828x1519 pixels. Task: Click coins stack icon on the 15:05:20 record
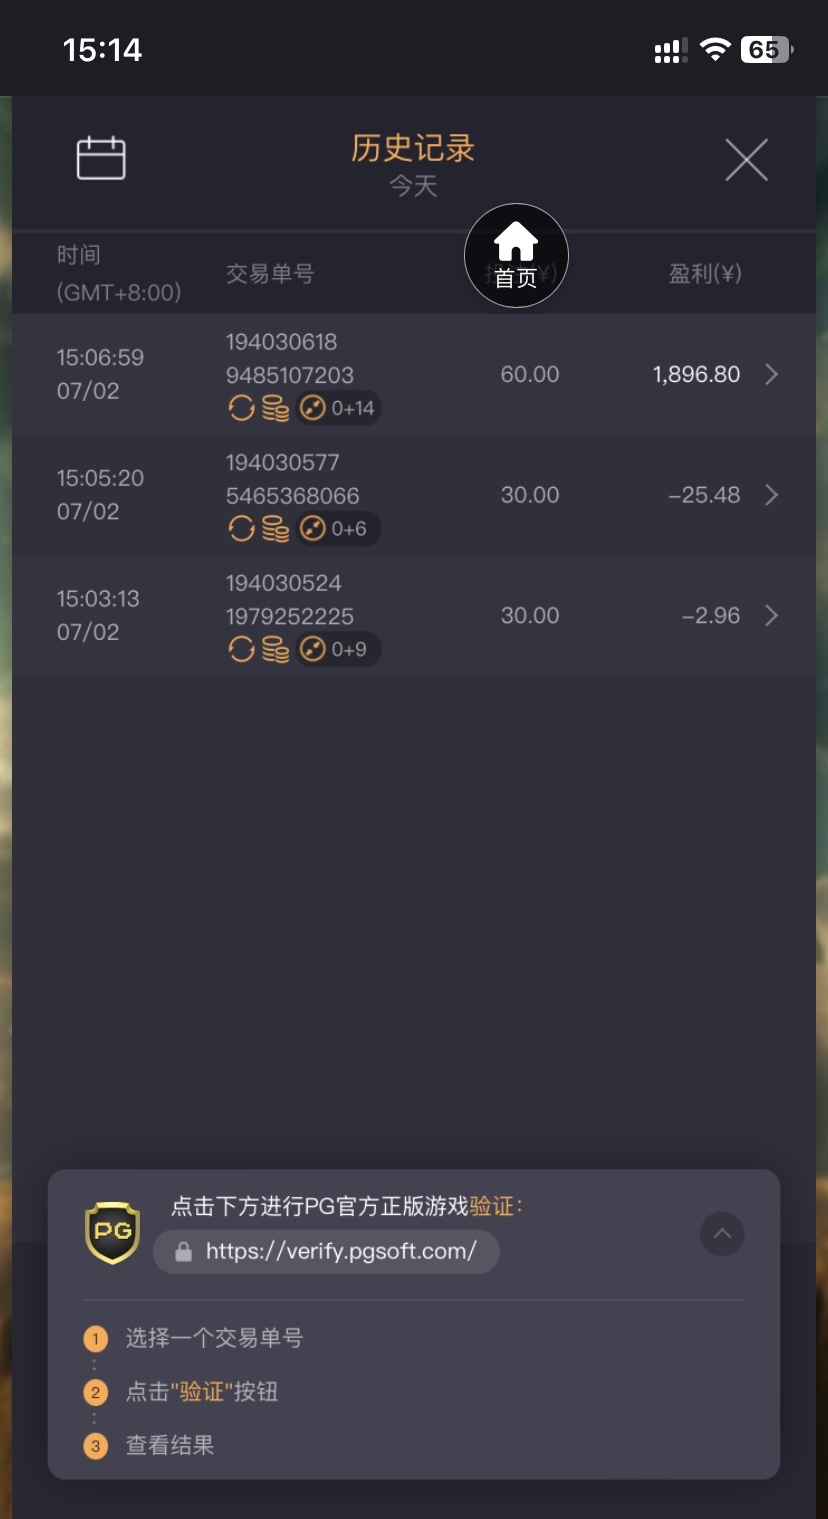[x=275, y=529]
